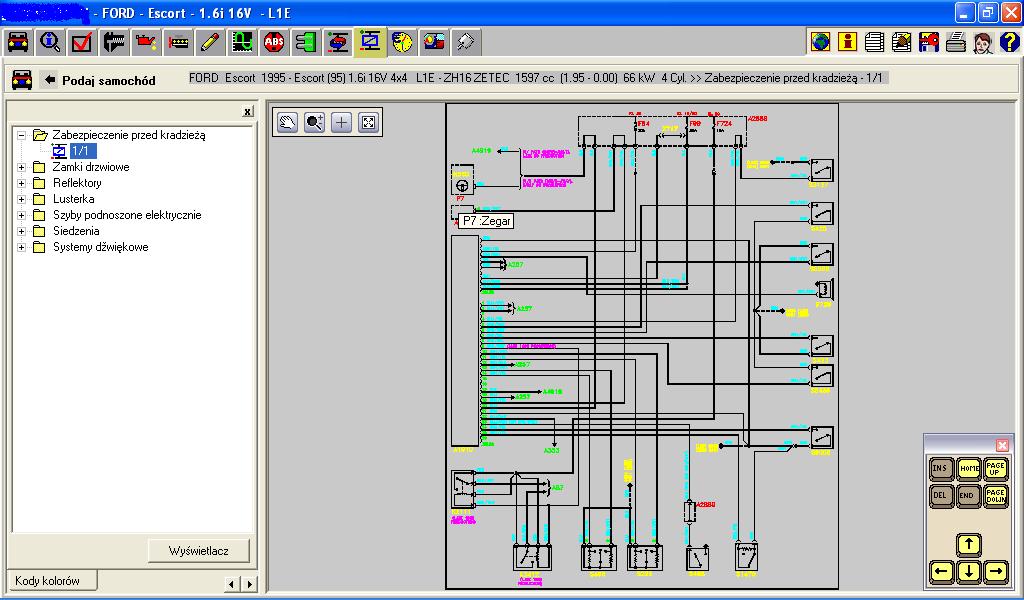Select the Siedzenia tree item

pyautogui.click(x=76, y=231)
